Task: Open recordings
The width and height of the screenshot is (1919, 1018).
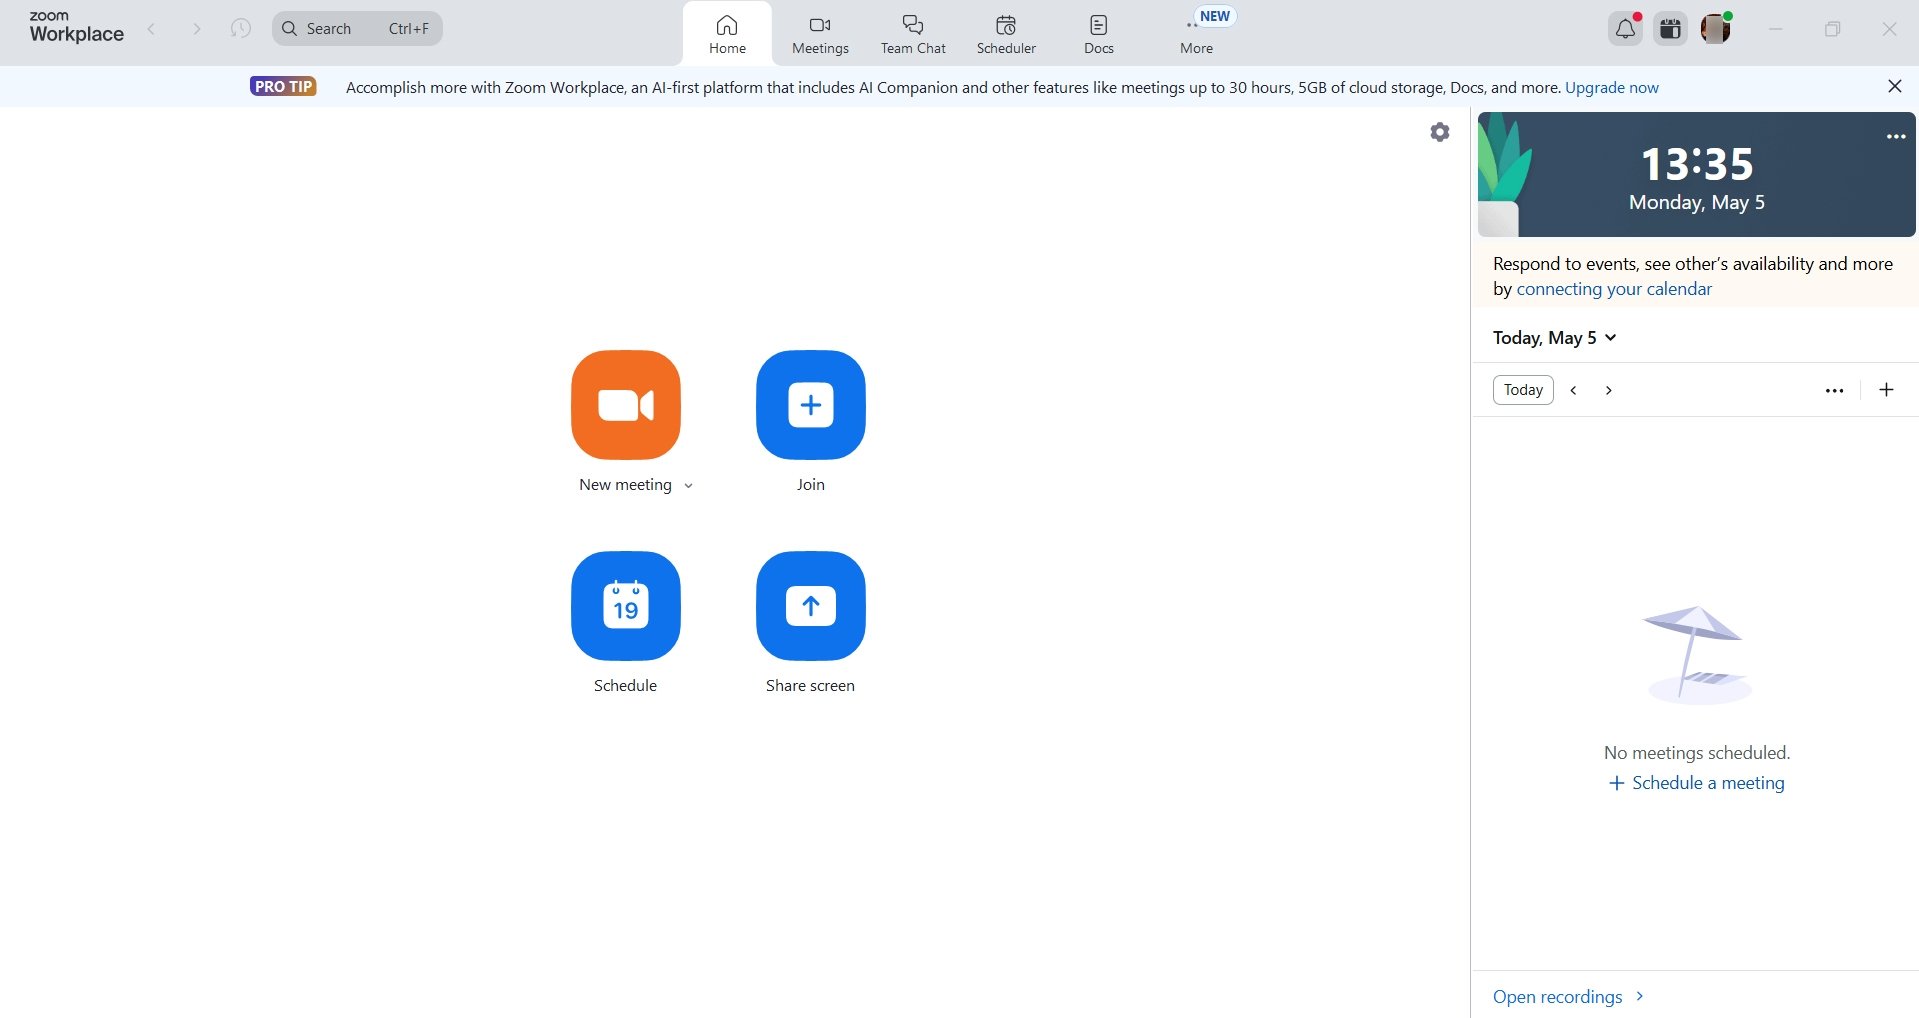Action: (1557, 996)
